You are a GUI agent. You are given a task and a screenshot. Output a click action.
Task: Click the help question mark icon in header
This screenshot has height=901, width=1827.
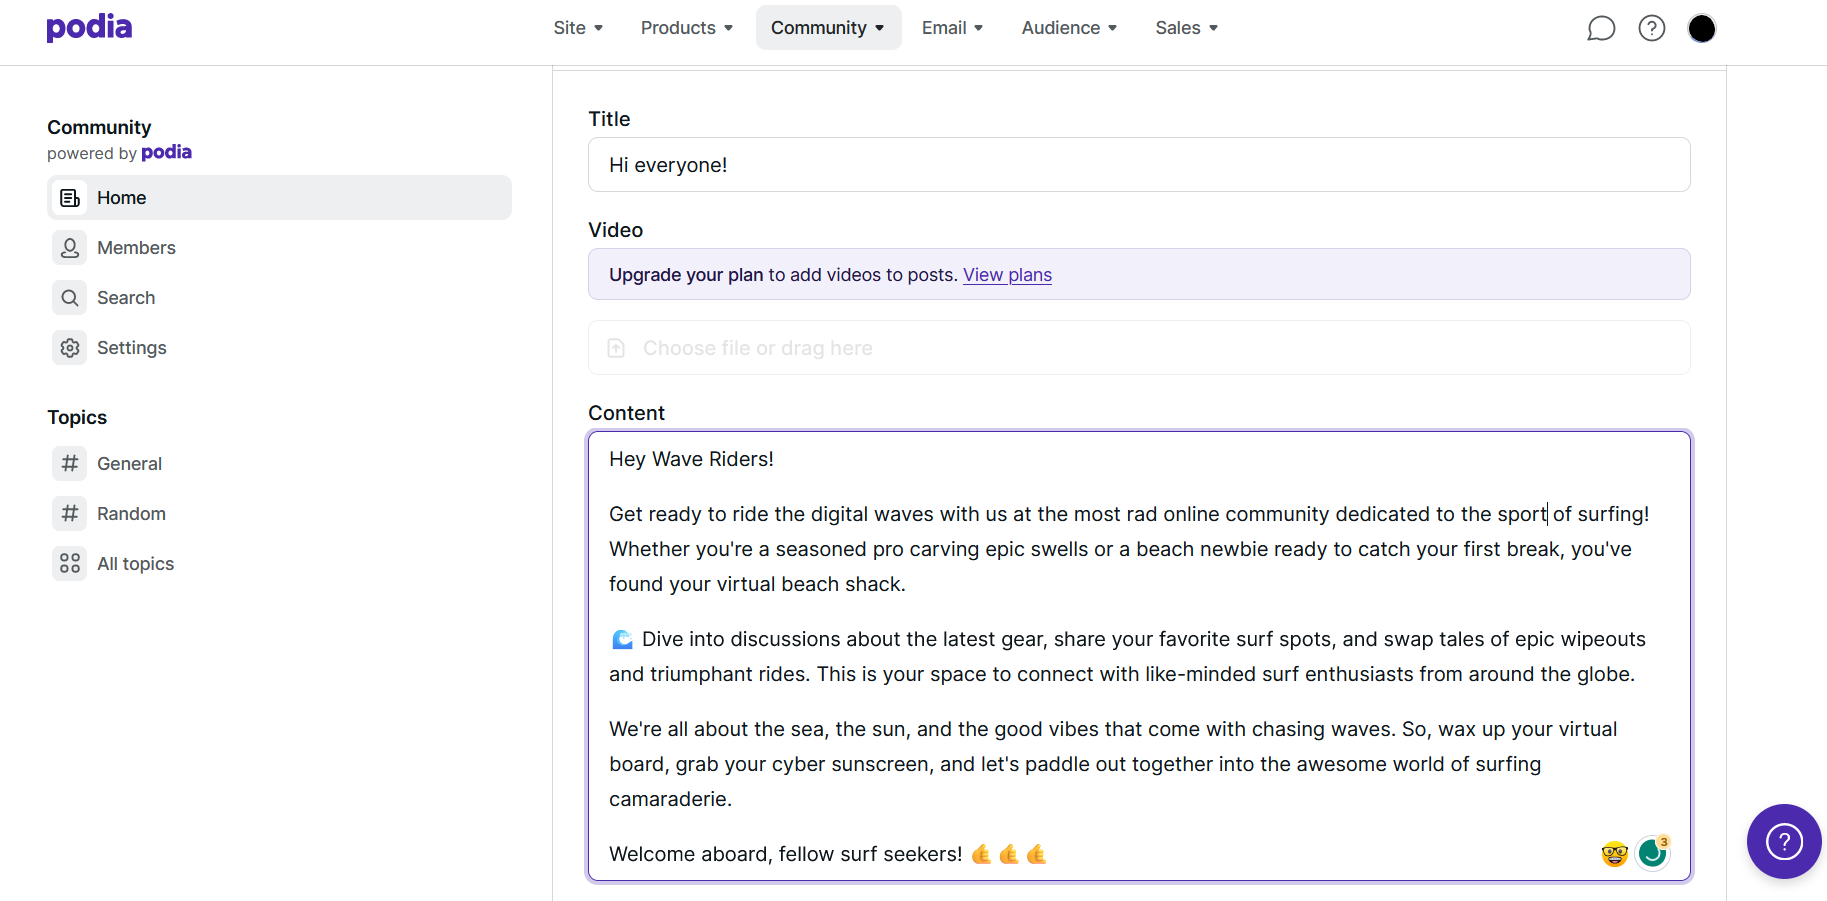point(1652,28)
